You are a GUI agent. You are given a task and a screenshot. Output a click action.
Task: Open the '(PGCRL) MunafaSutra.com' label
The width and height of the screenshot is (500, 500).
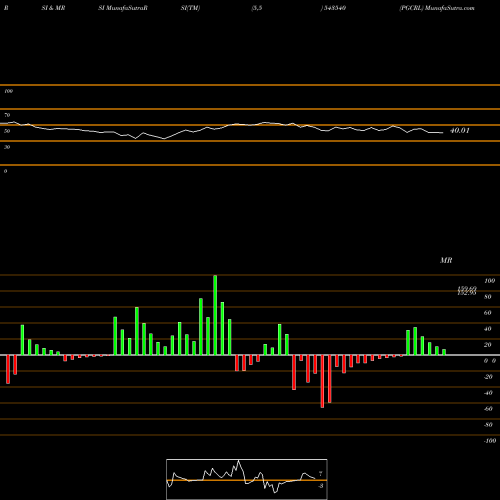click(x=437, y=8)
